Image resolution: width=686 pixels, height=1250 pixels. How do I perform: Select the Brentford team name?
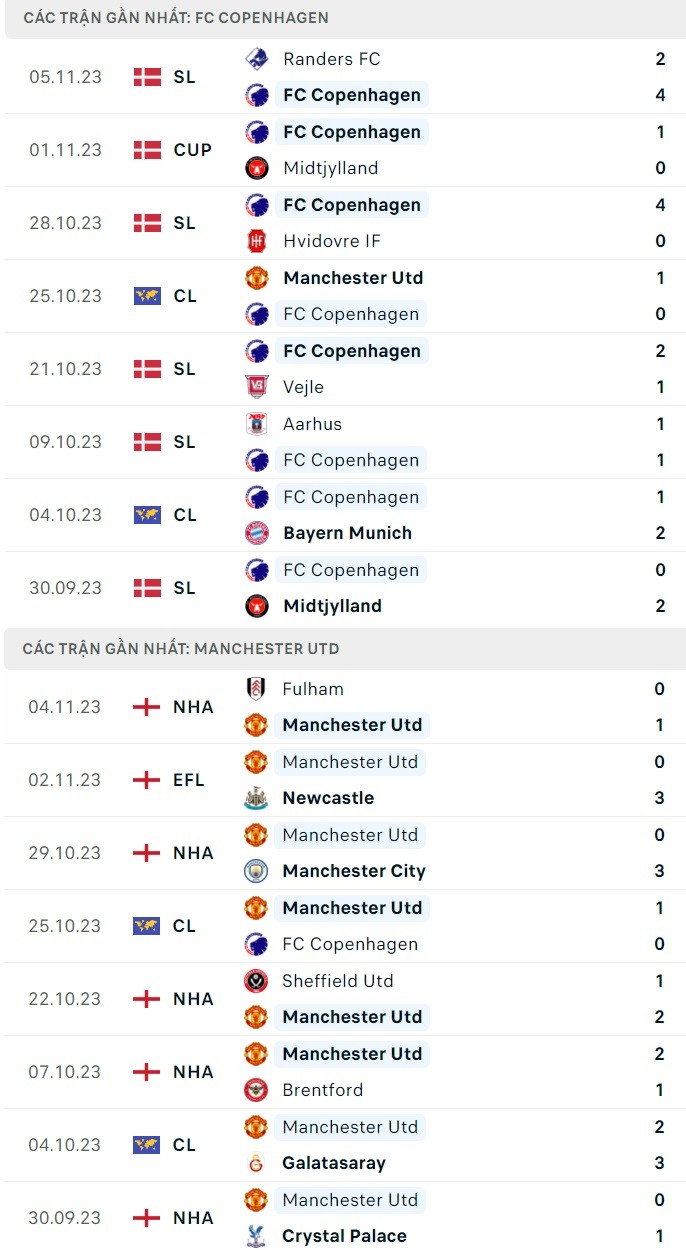click(322, 1090)
